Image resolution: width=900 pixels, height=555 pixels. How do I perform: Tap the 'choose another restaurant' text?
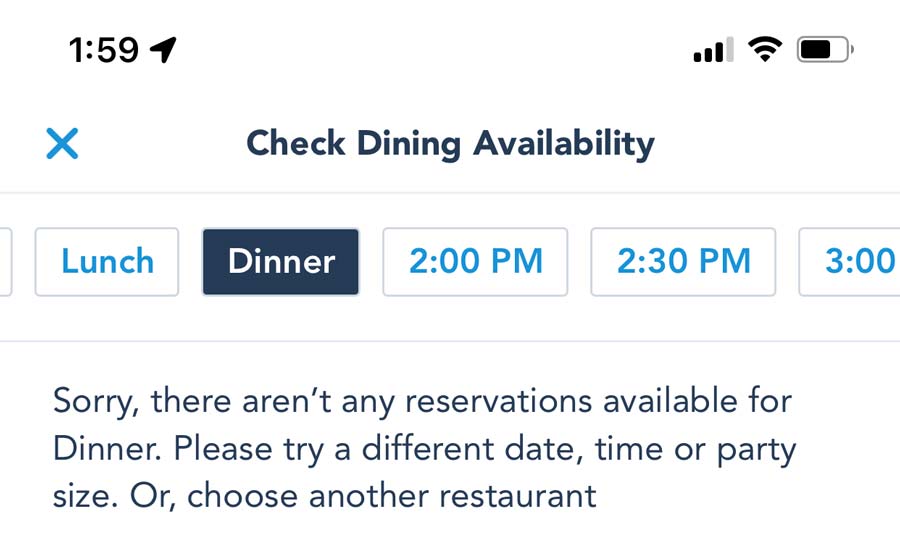(391, 496)
